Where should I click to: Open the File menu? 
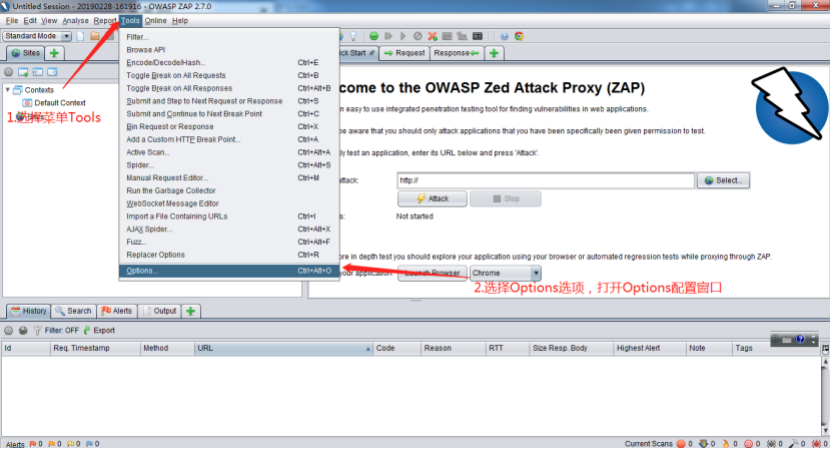coord(12,21)
